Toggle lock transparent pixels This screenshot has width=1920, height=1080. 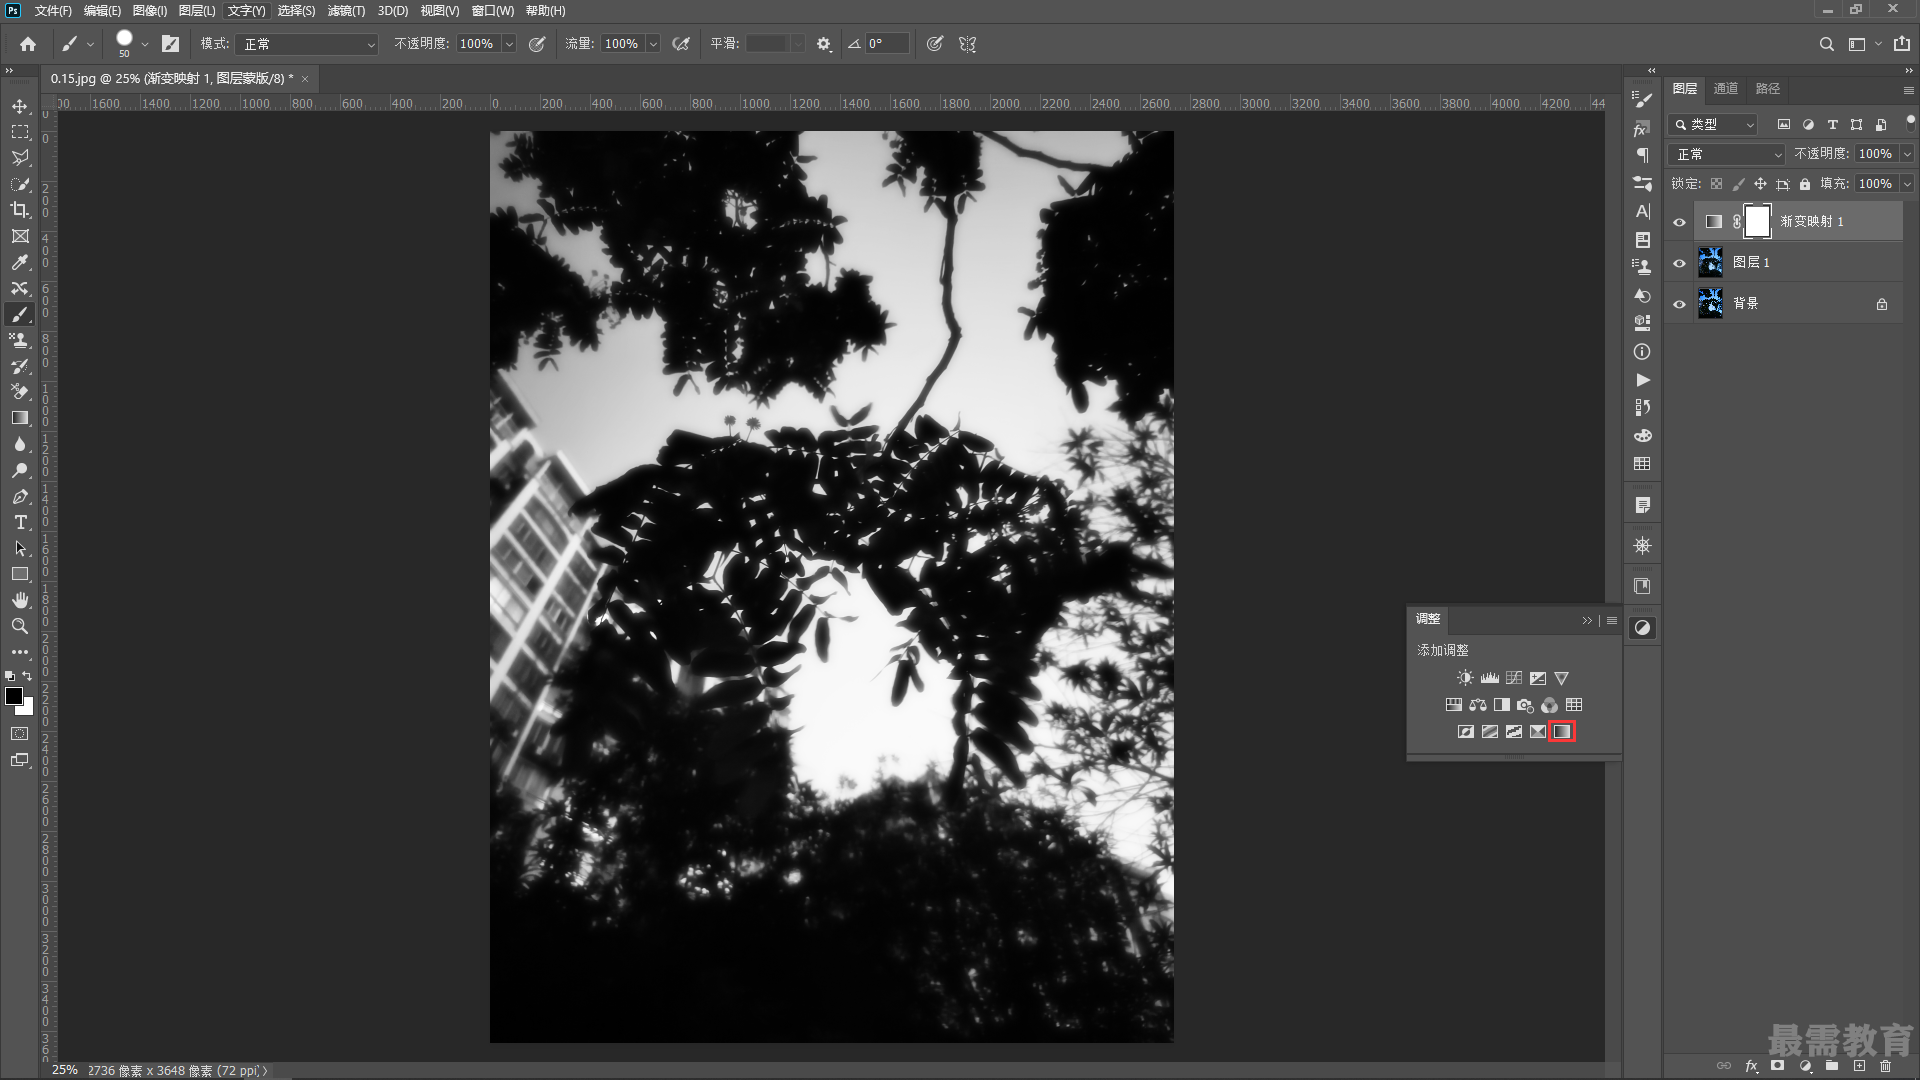[1716, 184]
